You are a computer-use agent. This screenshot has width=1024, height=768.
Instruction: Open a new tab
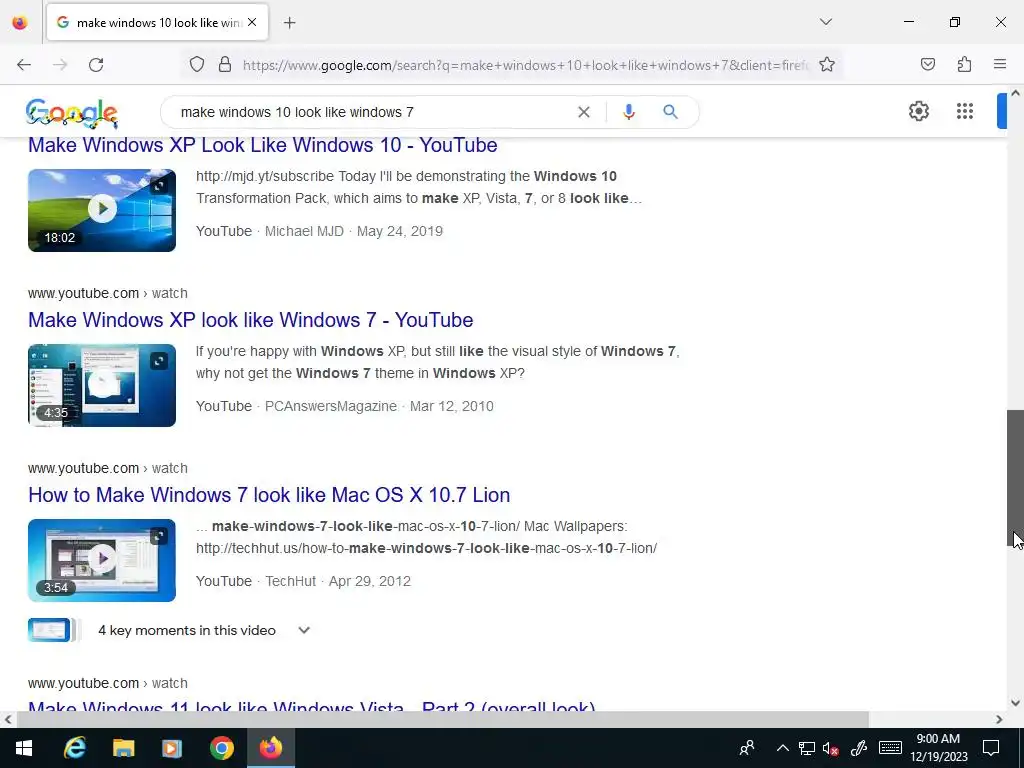tap(289, 23)
